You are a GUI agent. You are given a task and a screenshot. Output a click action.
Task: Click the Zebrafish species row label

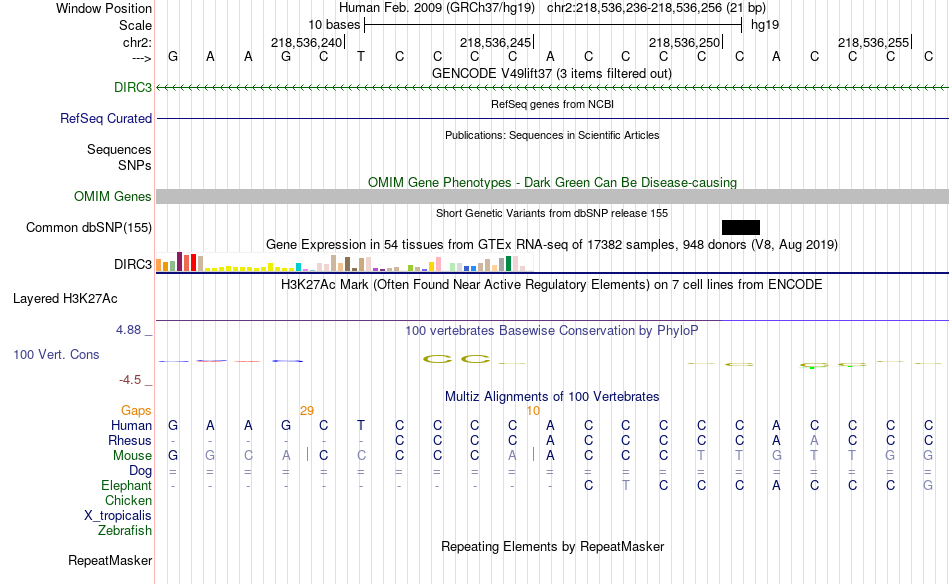coord(125,530)
